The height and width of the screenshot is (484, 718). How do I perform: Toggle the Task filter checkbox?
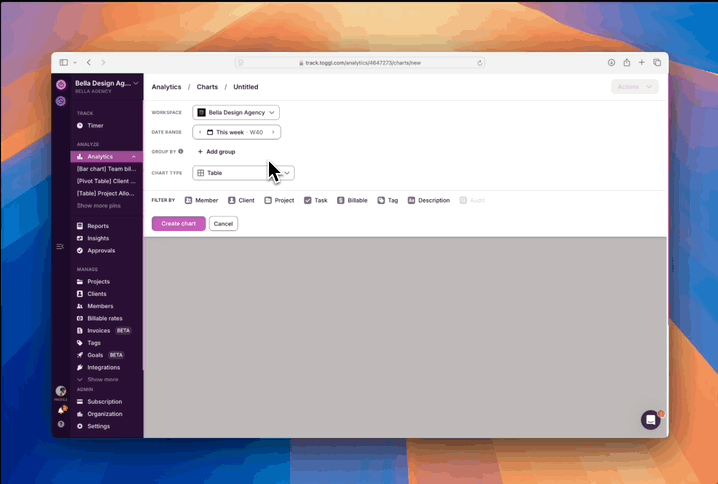click(308, 200)
